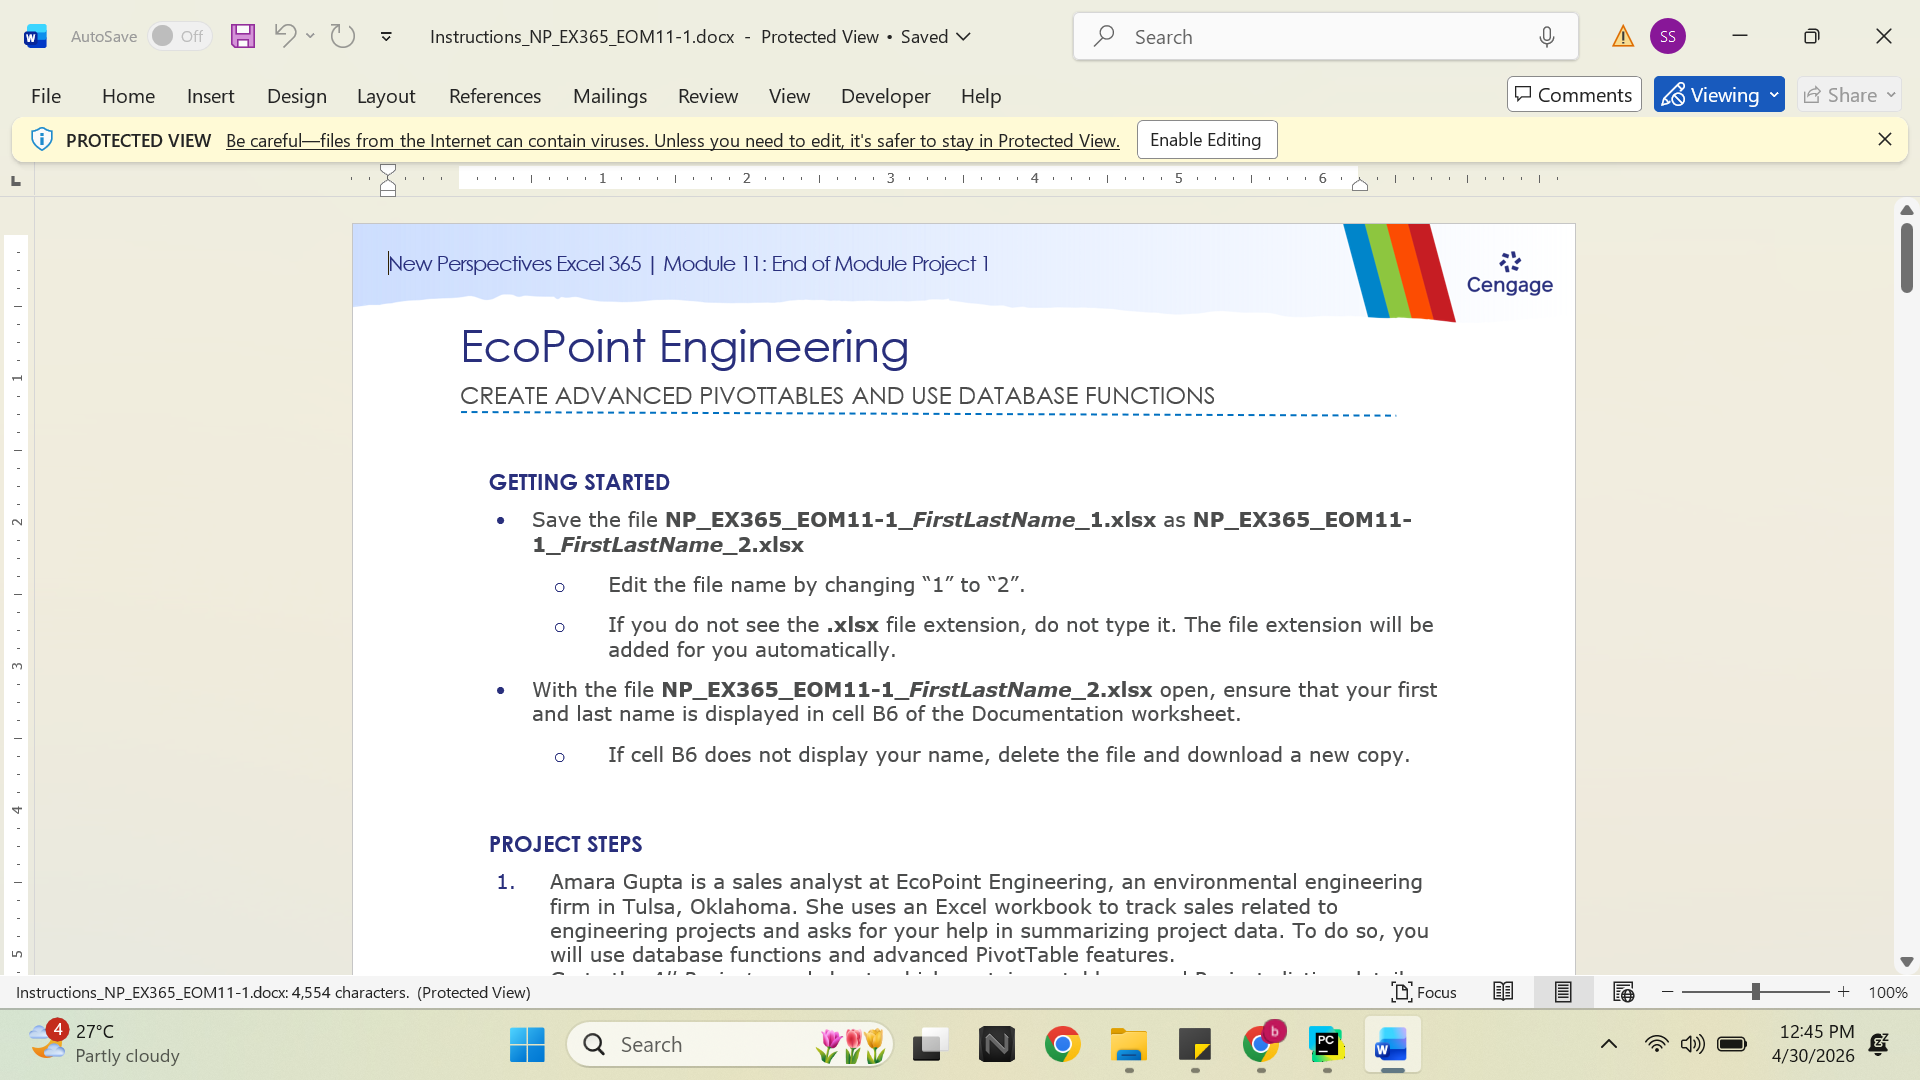This screenshot has width=1920, height=1080.
Task: Open the Review tab
Action: (708, 96)
